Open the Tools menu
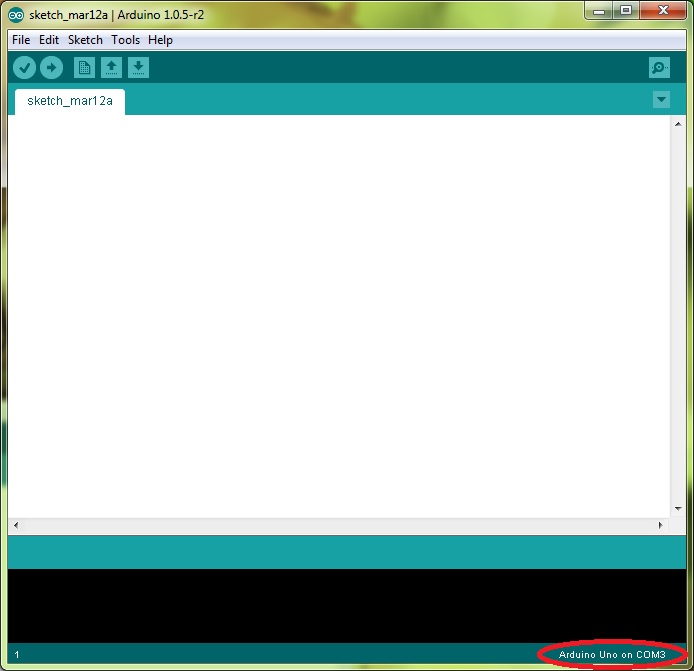Image resolution: width=694 pixels, height=671 pixels. pyautogui.click(x=125, y=40)
